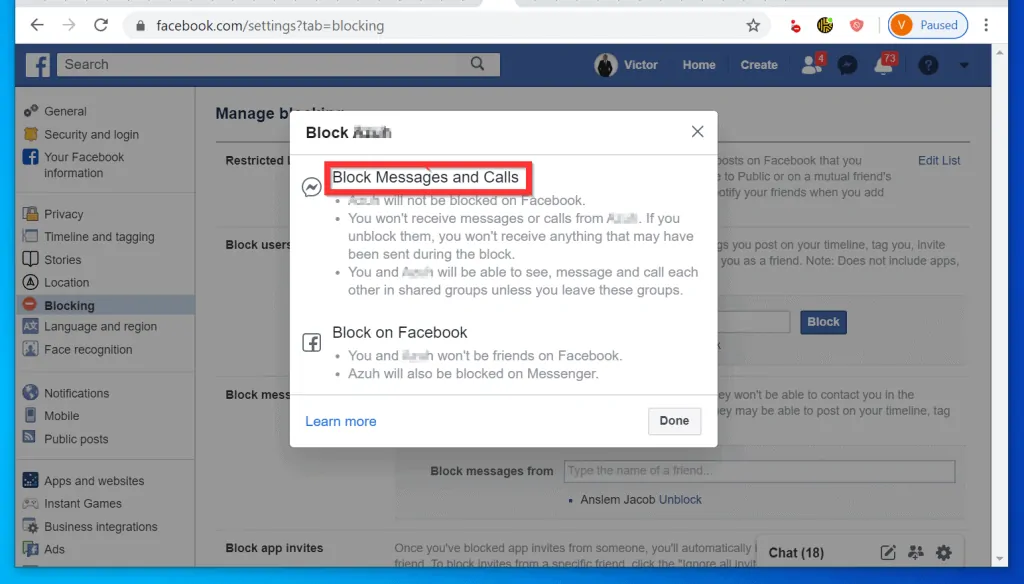The image size is (1024, 584).
Task: Expand the Chat (18) panel
Action: point(796,552)
